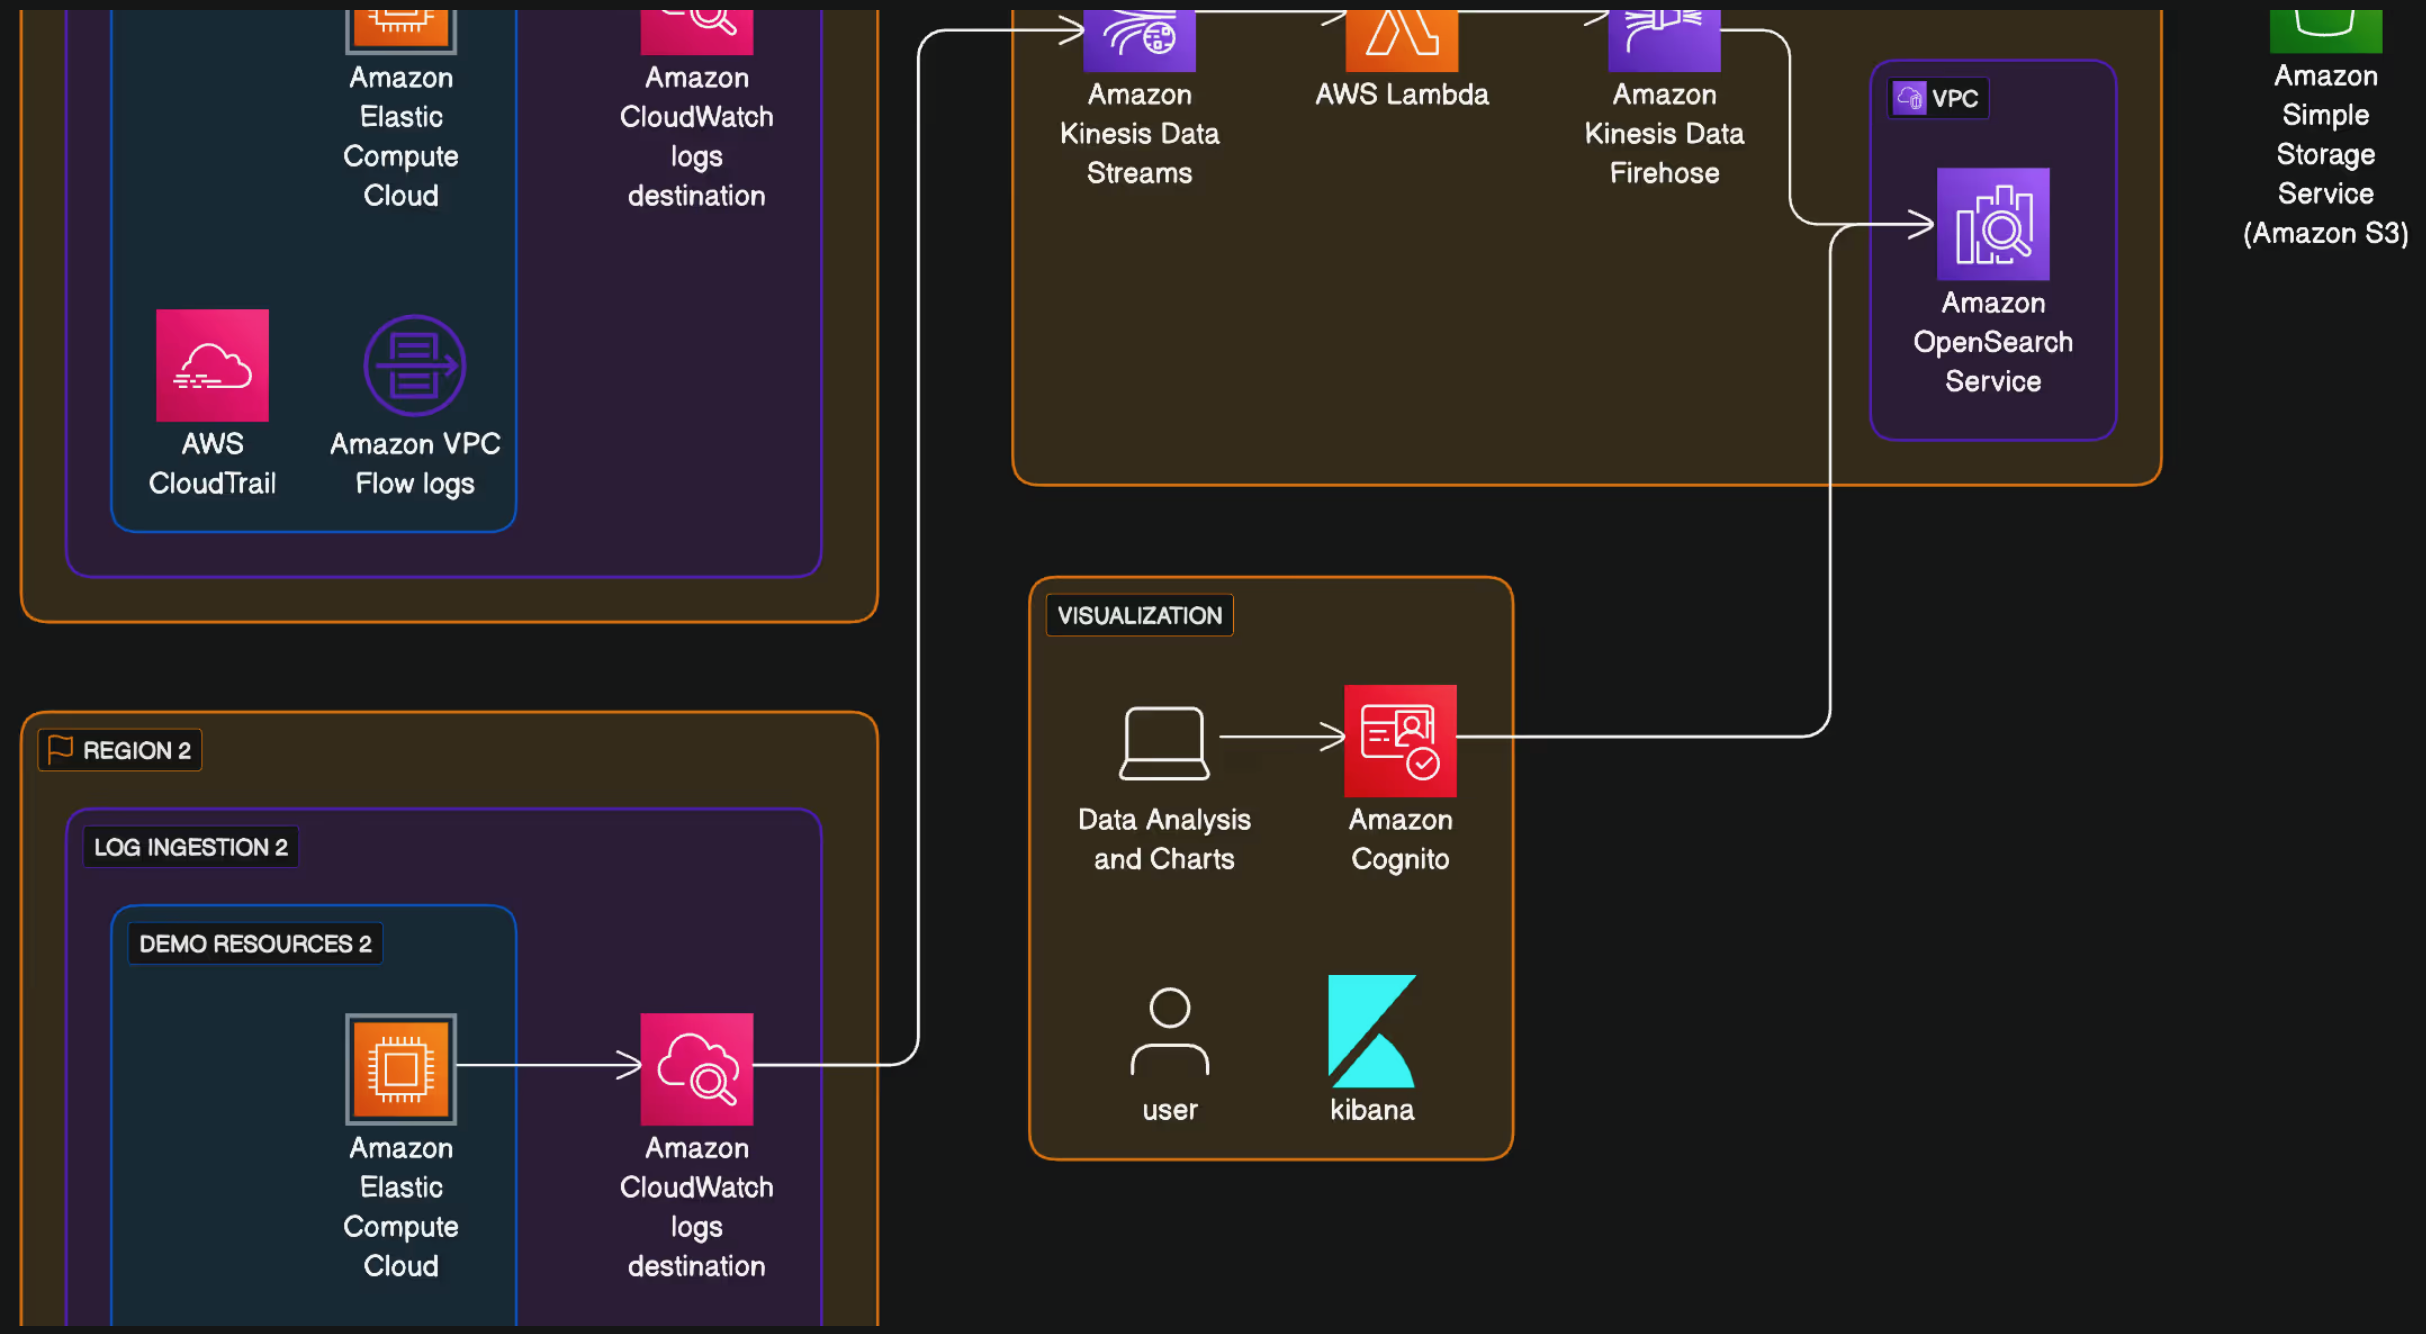2426x1334 pixels.
Task: Click the Amazon S3 bucket icon
Action: (2326, 31)
